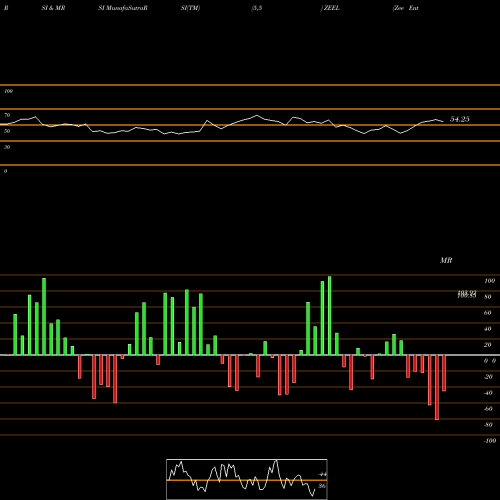Image resolution: width=500 pixels, height=500 pixels.
Task: Click the "(Zee Ent" company name text
Action: (406, 8)
